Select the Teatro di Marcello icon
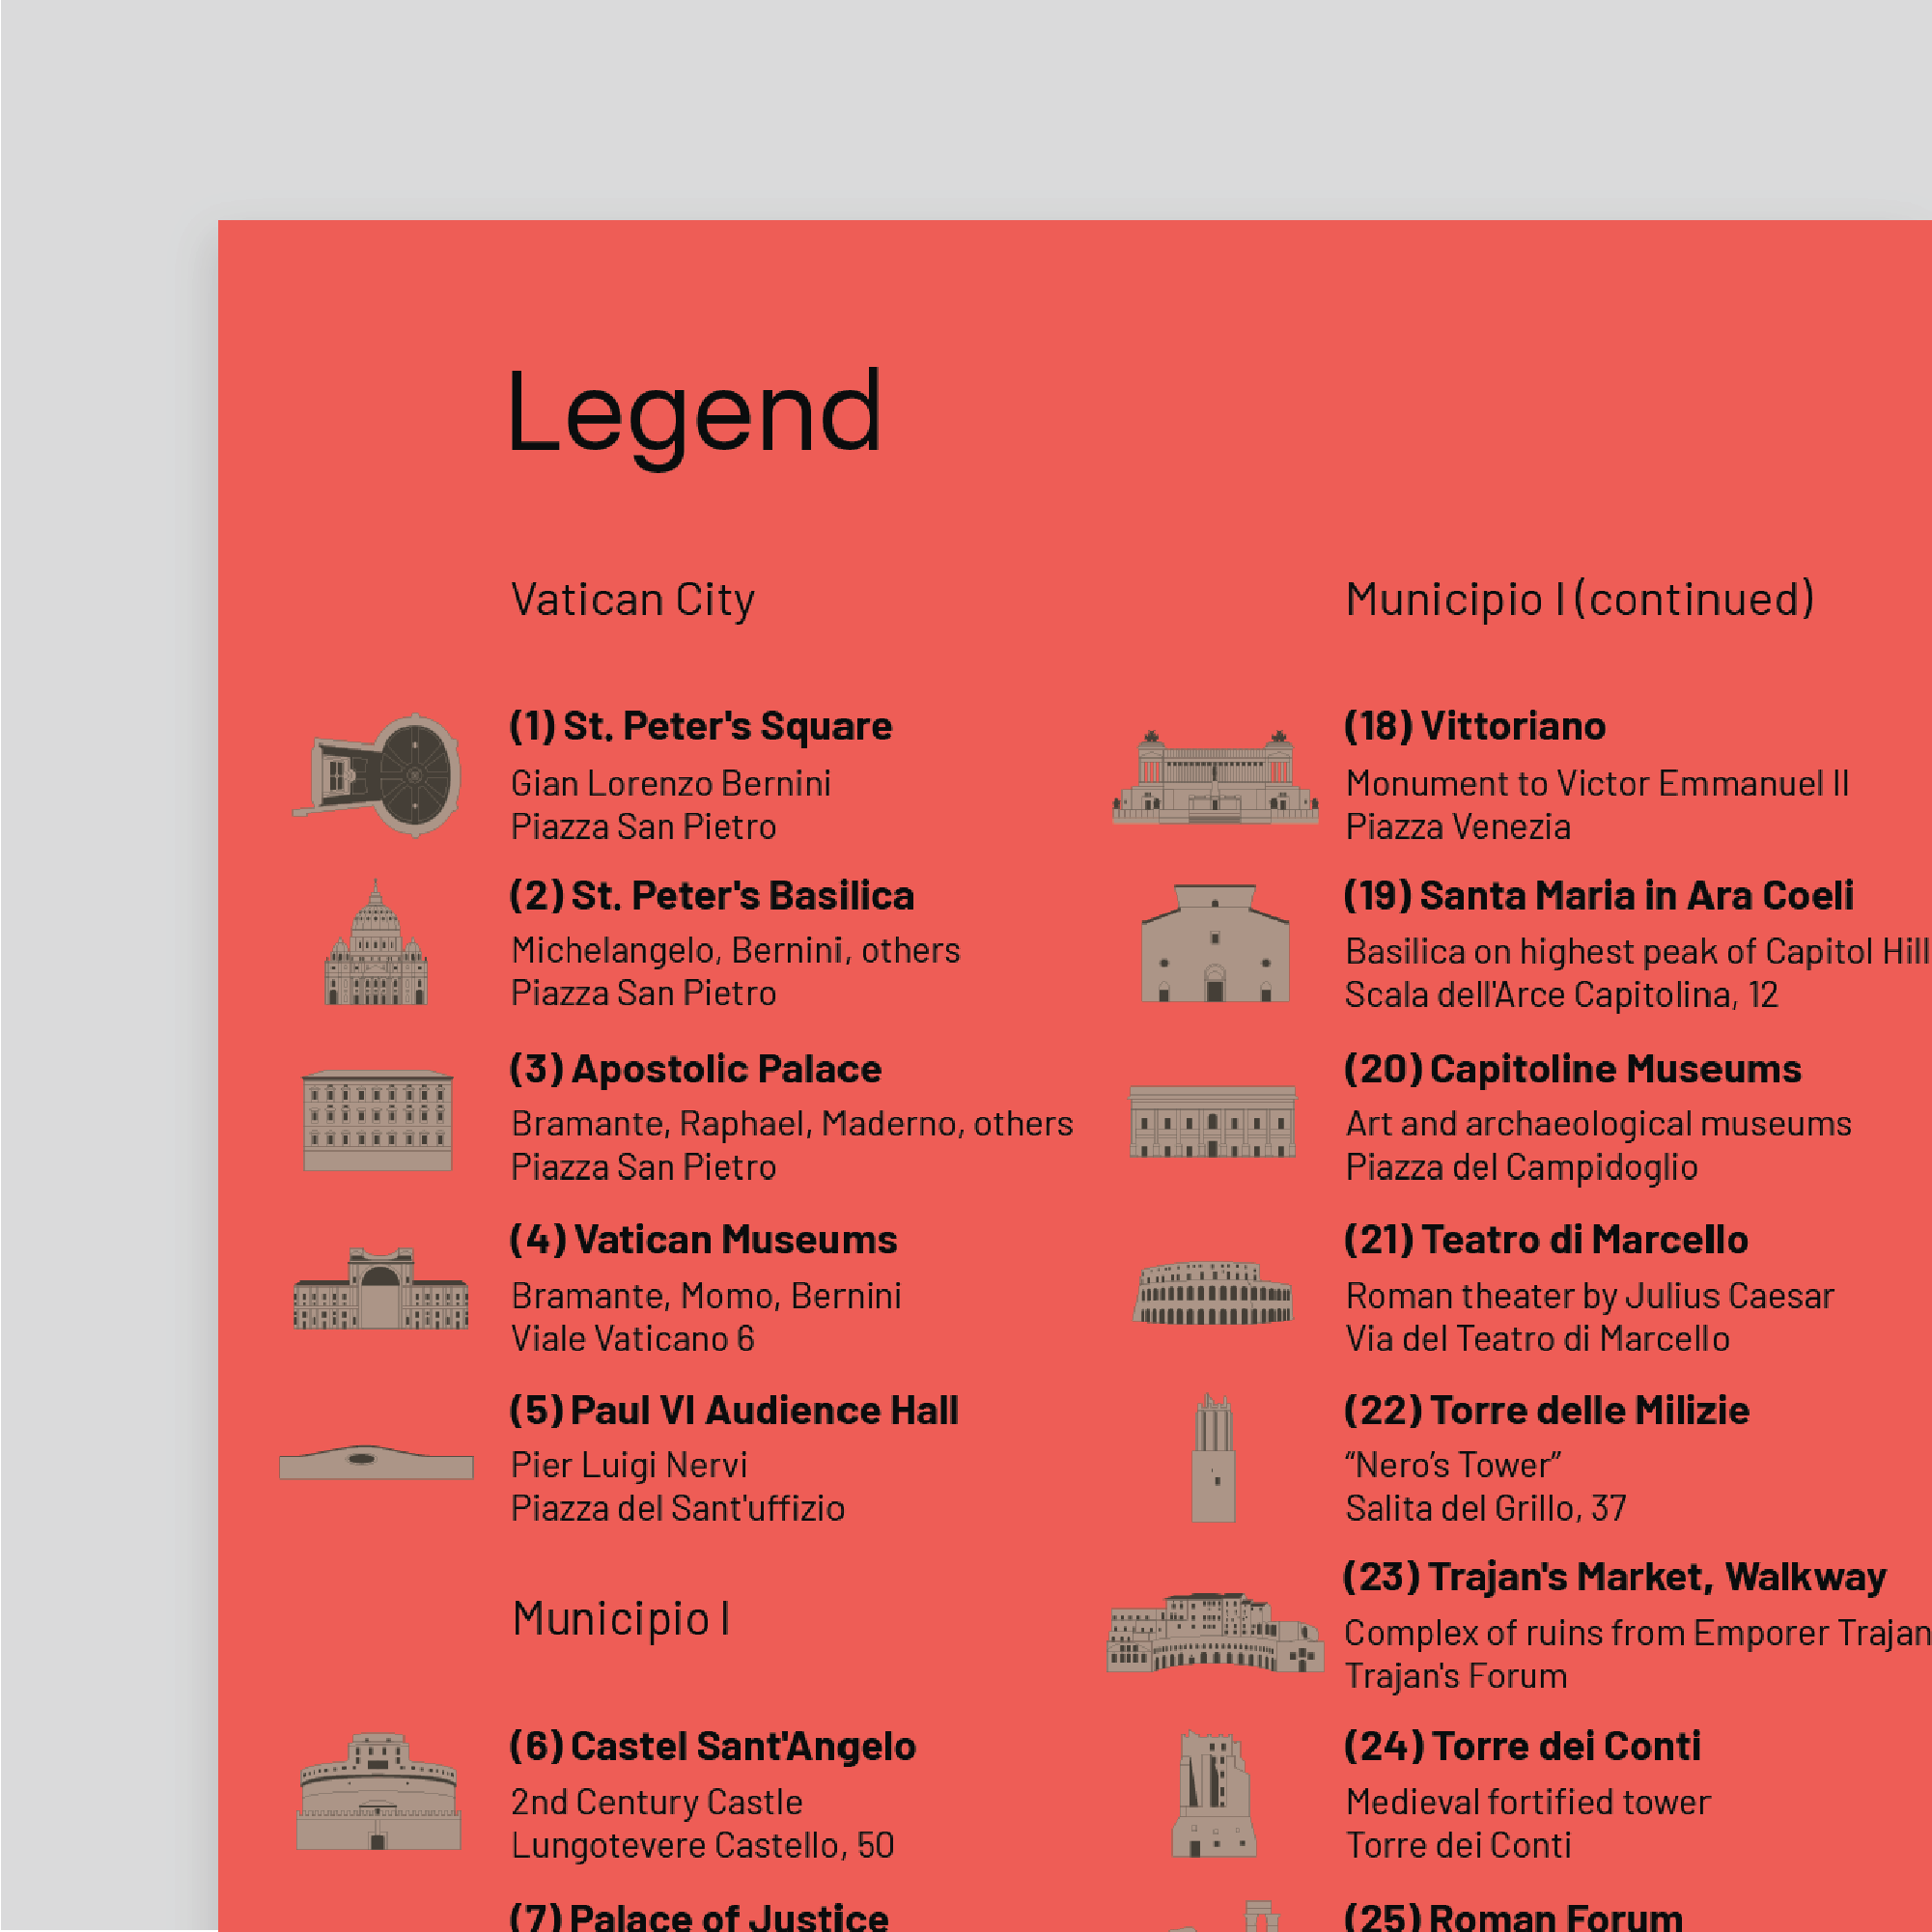Viewport: 1932px width, 1932px height. pyautogui.click(x=1213, y=1293)
